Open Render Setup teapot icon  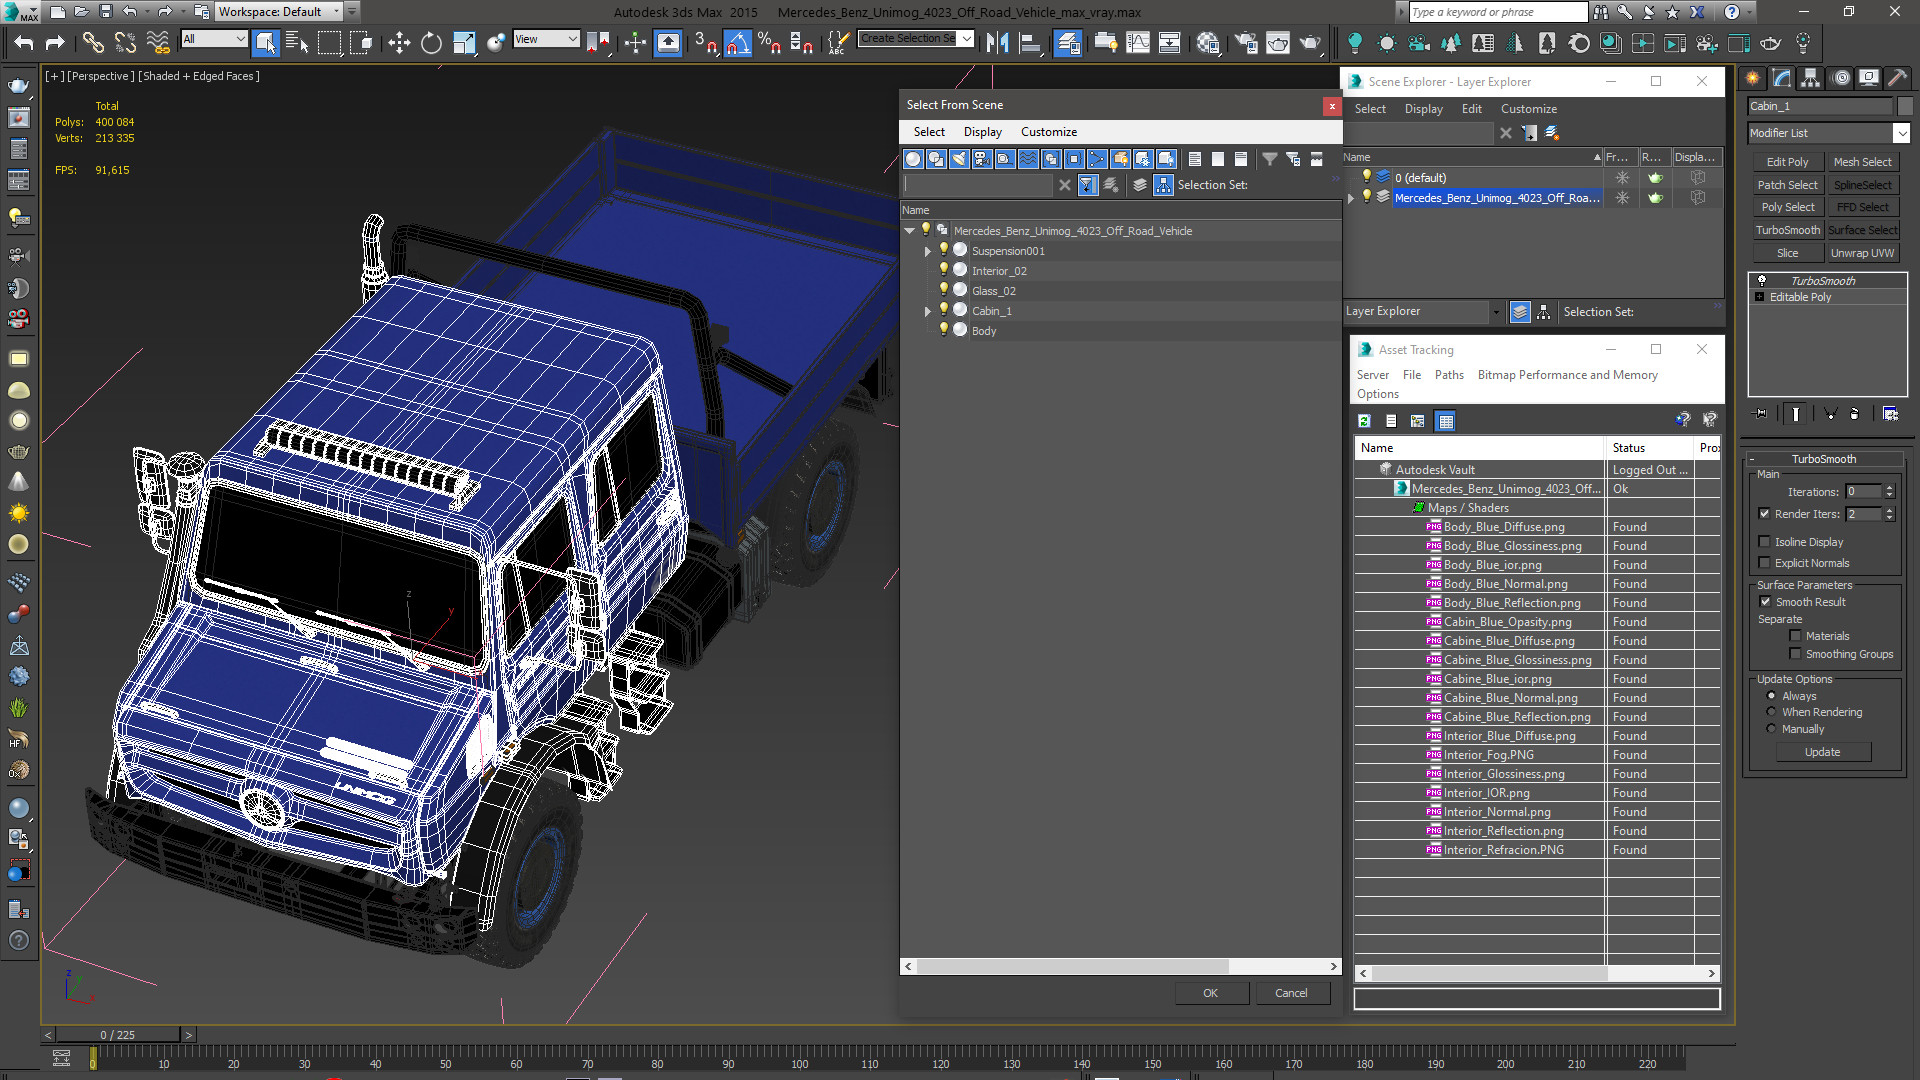pyautogui.click(x=1246, y=42)
